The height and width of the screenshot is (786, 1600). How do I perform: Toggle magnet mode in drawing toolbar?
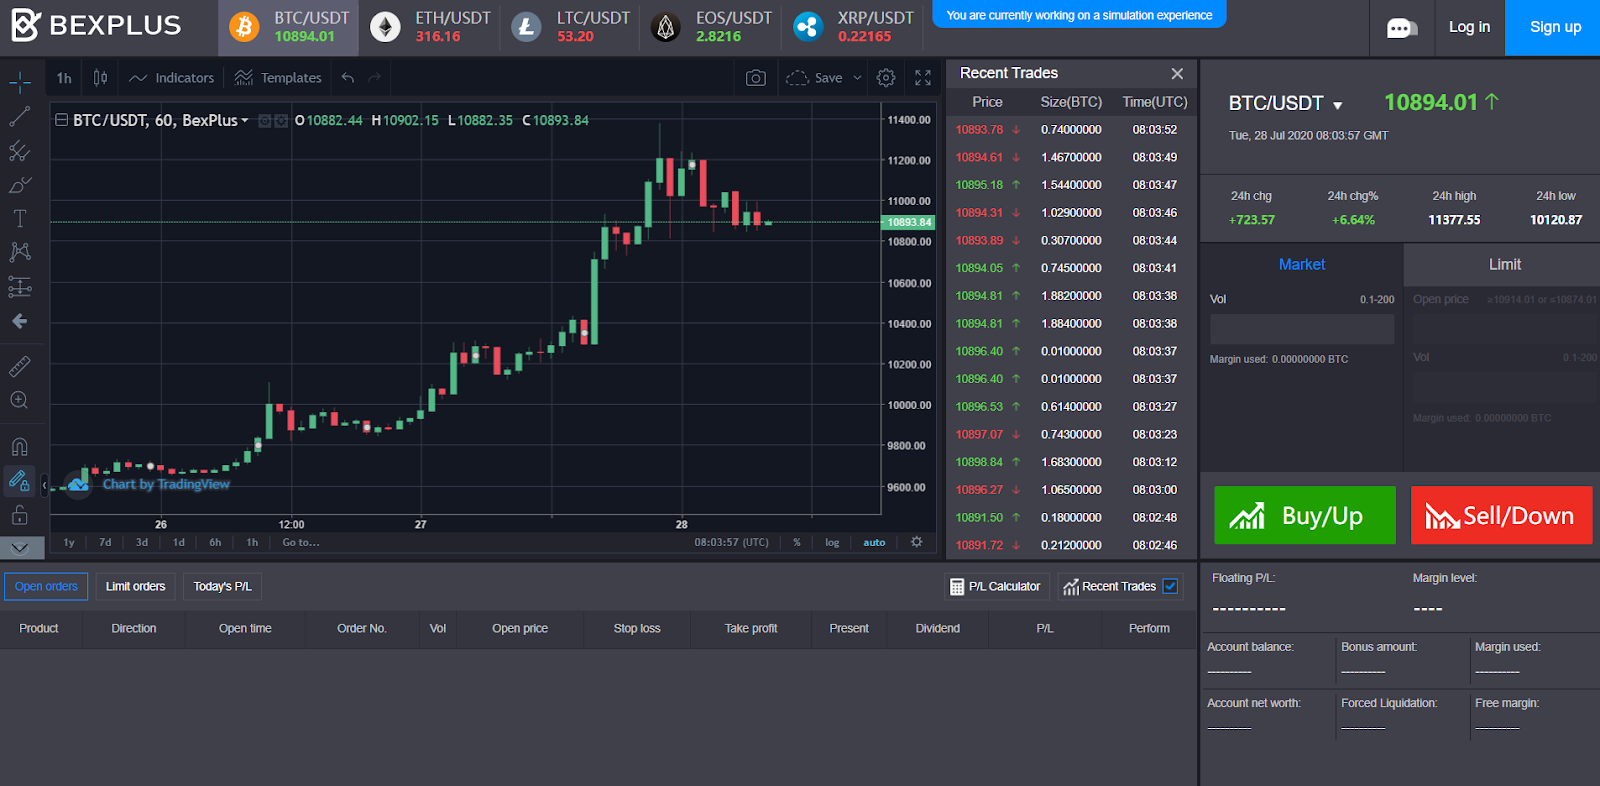(x=20, y=447)
